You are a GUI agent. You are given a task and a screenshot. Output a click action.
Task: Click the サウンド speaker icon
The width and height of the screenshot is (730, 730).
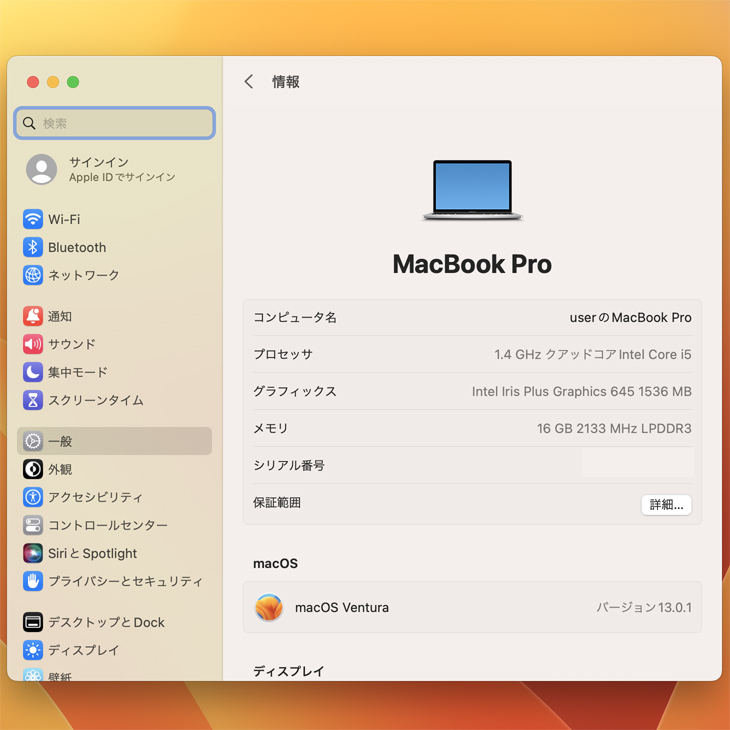pos(33,344)
